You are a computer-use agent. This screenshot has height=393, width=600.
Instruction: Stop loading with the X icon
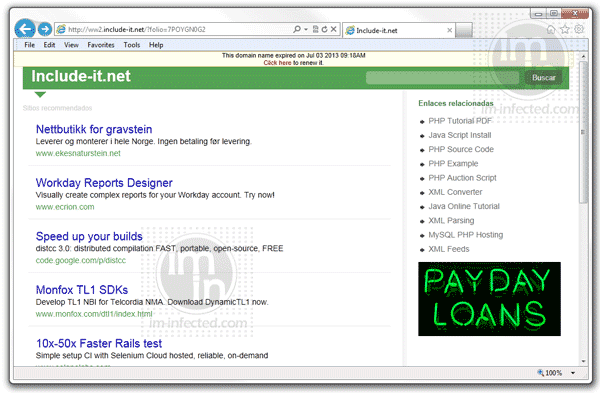[334, 29]
